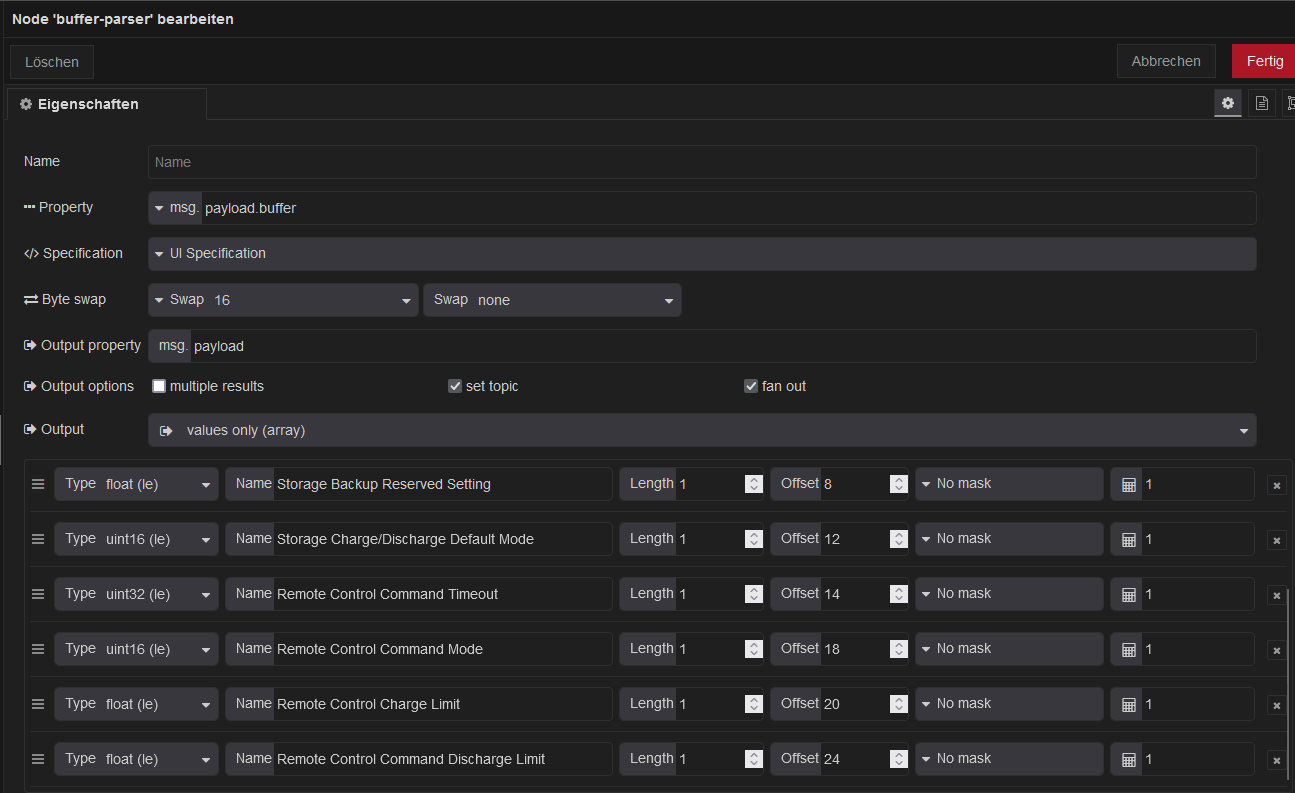
Task: Delete the Storage Backup Reserved Setting row
Action: coord(1276,485)
